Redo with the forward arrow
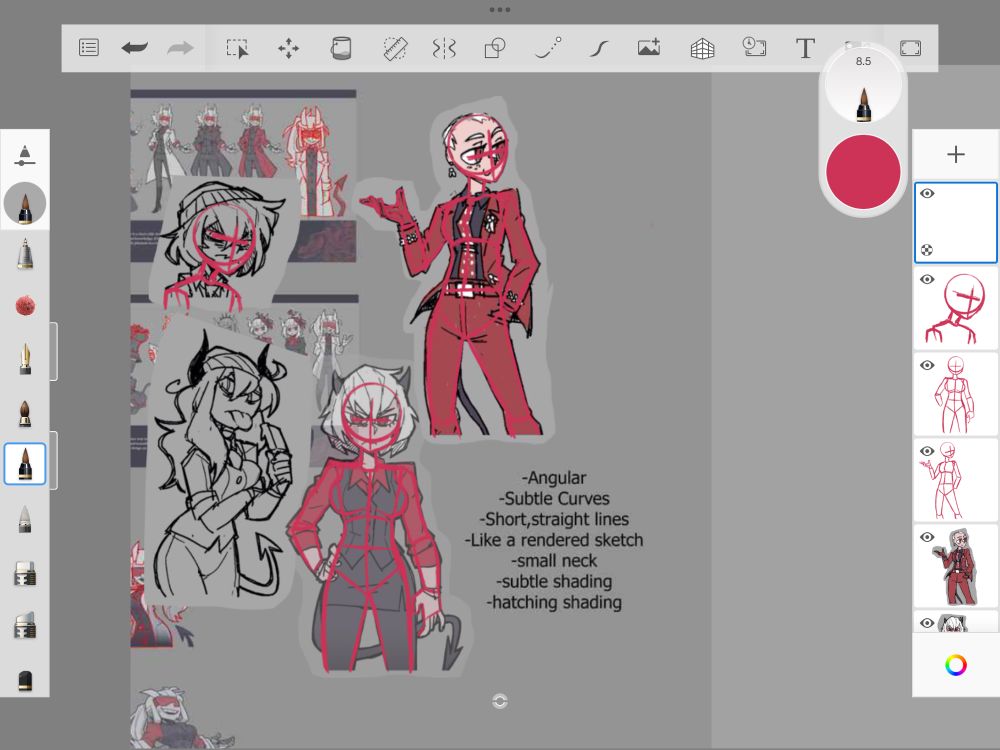The height and width of the screenshot is (750, 1000). [x=180, y=48]
